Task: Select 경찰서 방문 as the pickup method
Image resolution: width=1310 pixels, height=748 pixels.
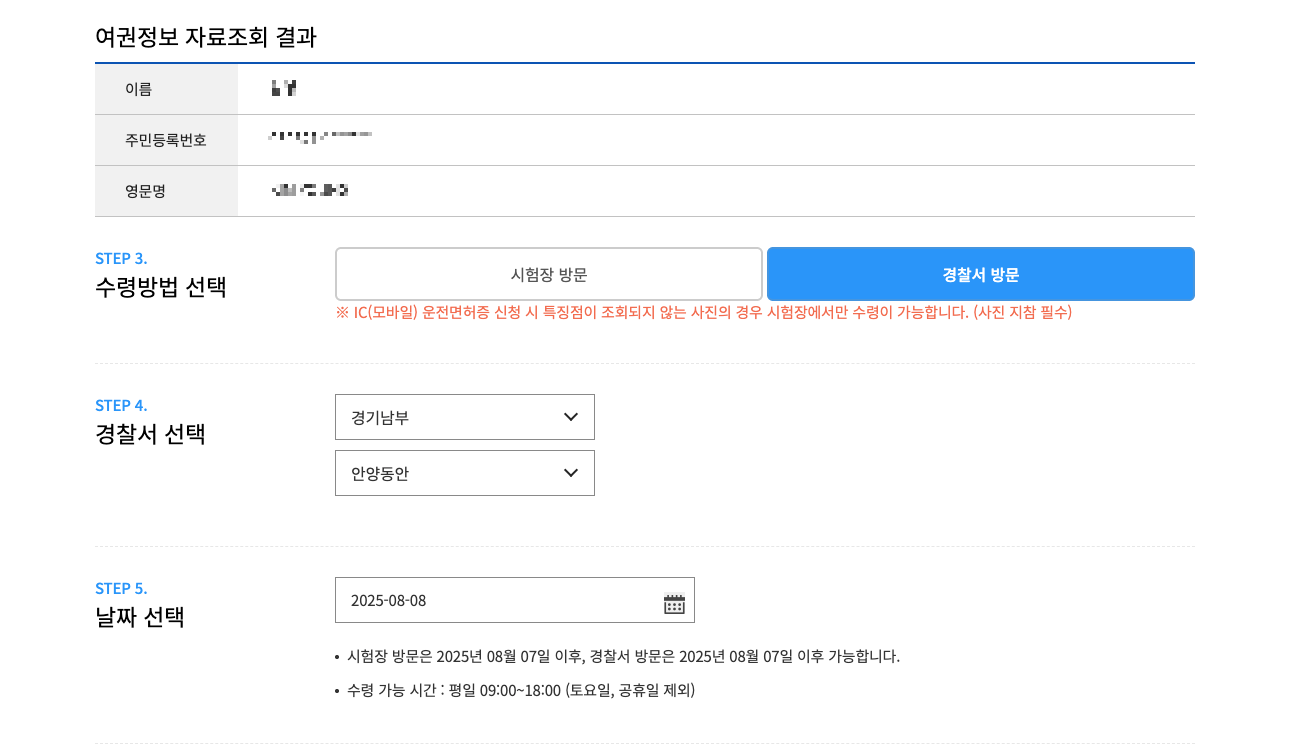Action: (980, 273)
